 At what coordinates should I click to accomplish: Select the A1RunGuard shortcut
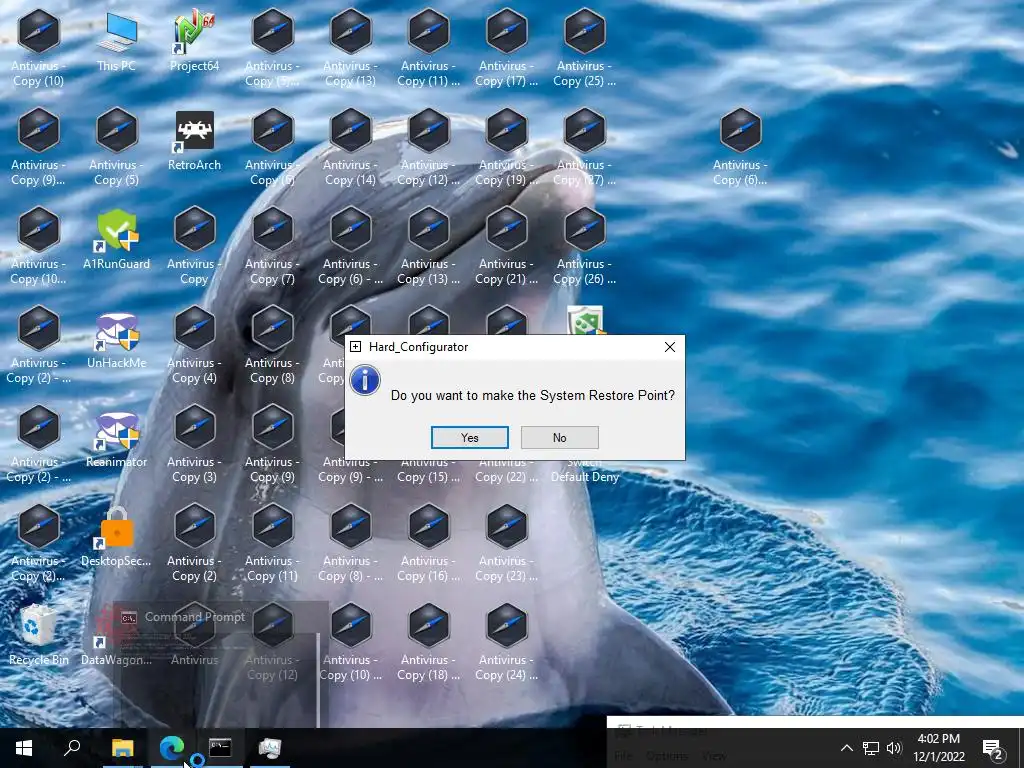tap(116, 240)
